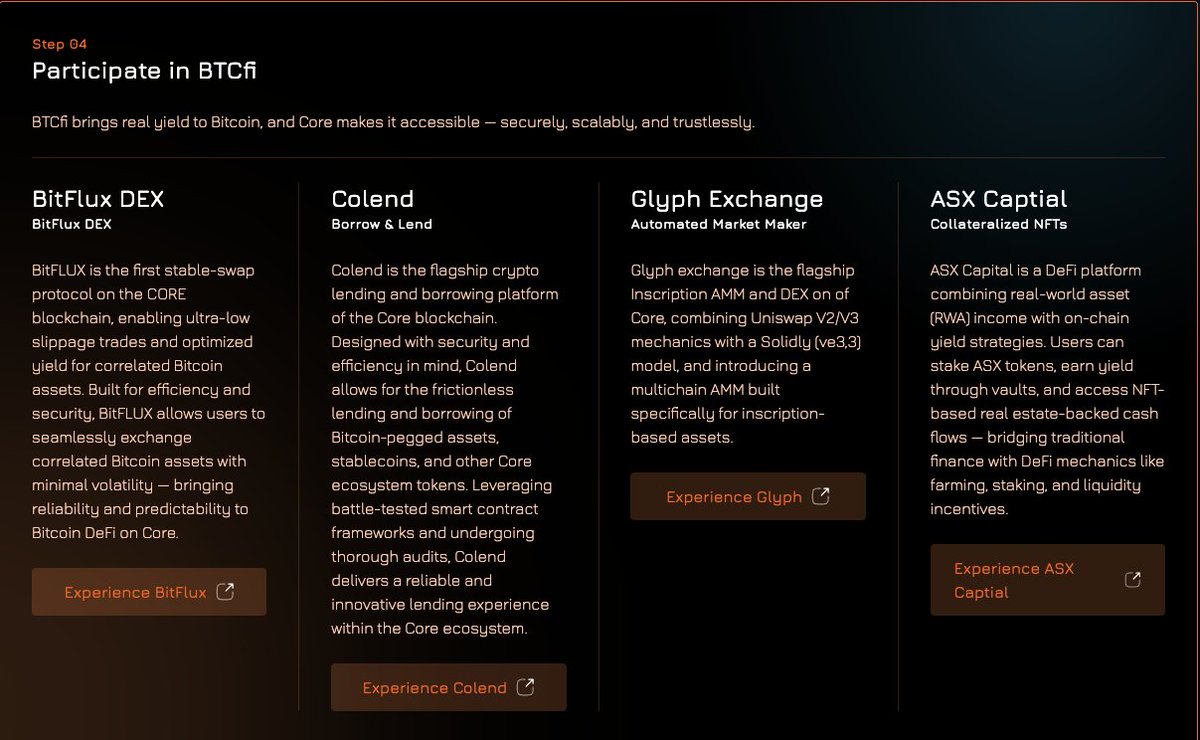This screenshot has width=1200, height=740.
Task: Click the BTCfi brings real yield sentence
Action: click(x=393, y=123)
